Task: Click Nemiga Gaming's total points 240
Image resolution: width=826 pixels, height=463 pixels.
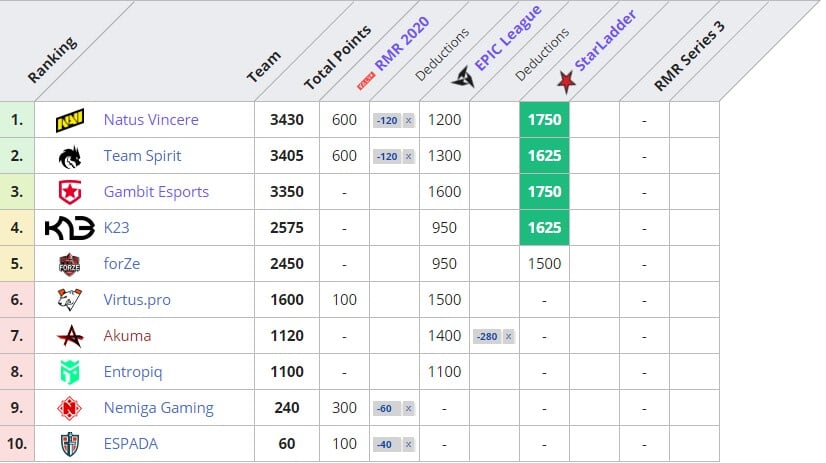Action: 287,408
